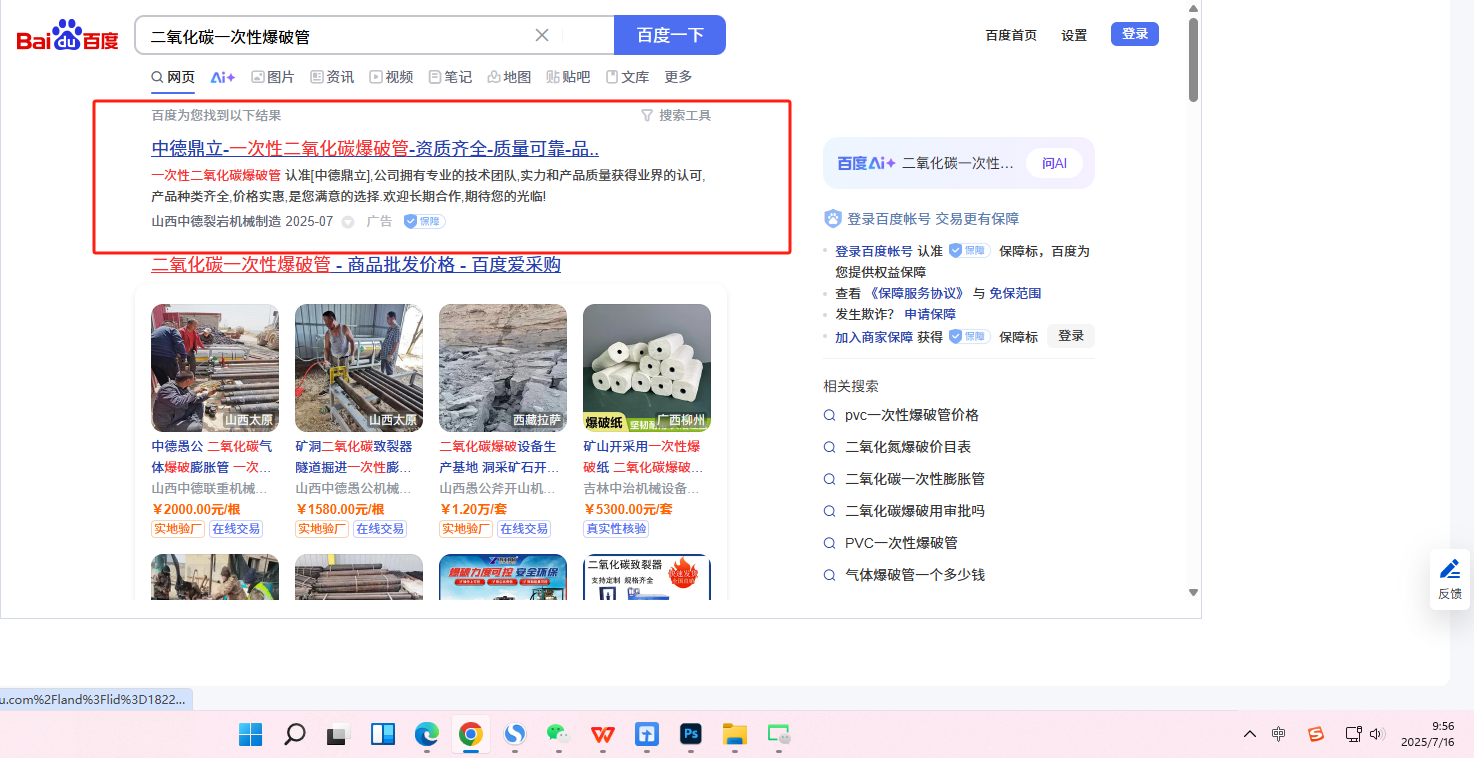Click the 申请保障 link
Screen dimensions: 1474x758
tap(930, 314)
